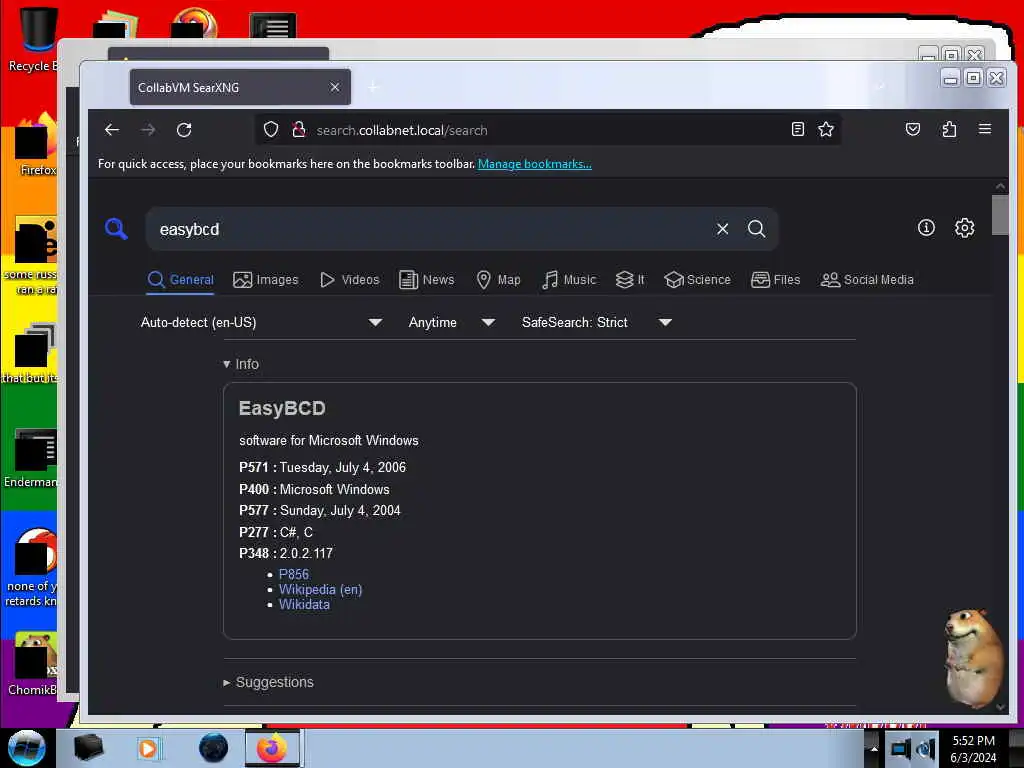Open the media player taskbar icon
This screenshot has height=768, width=1024.
click(x=148, y=748)
